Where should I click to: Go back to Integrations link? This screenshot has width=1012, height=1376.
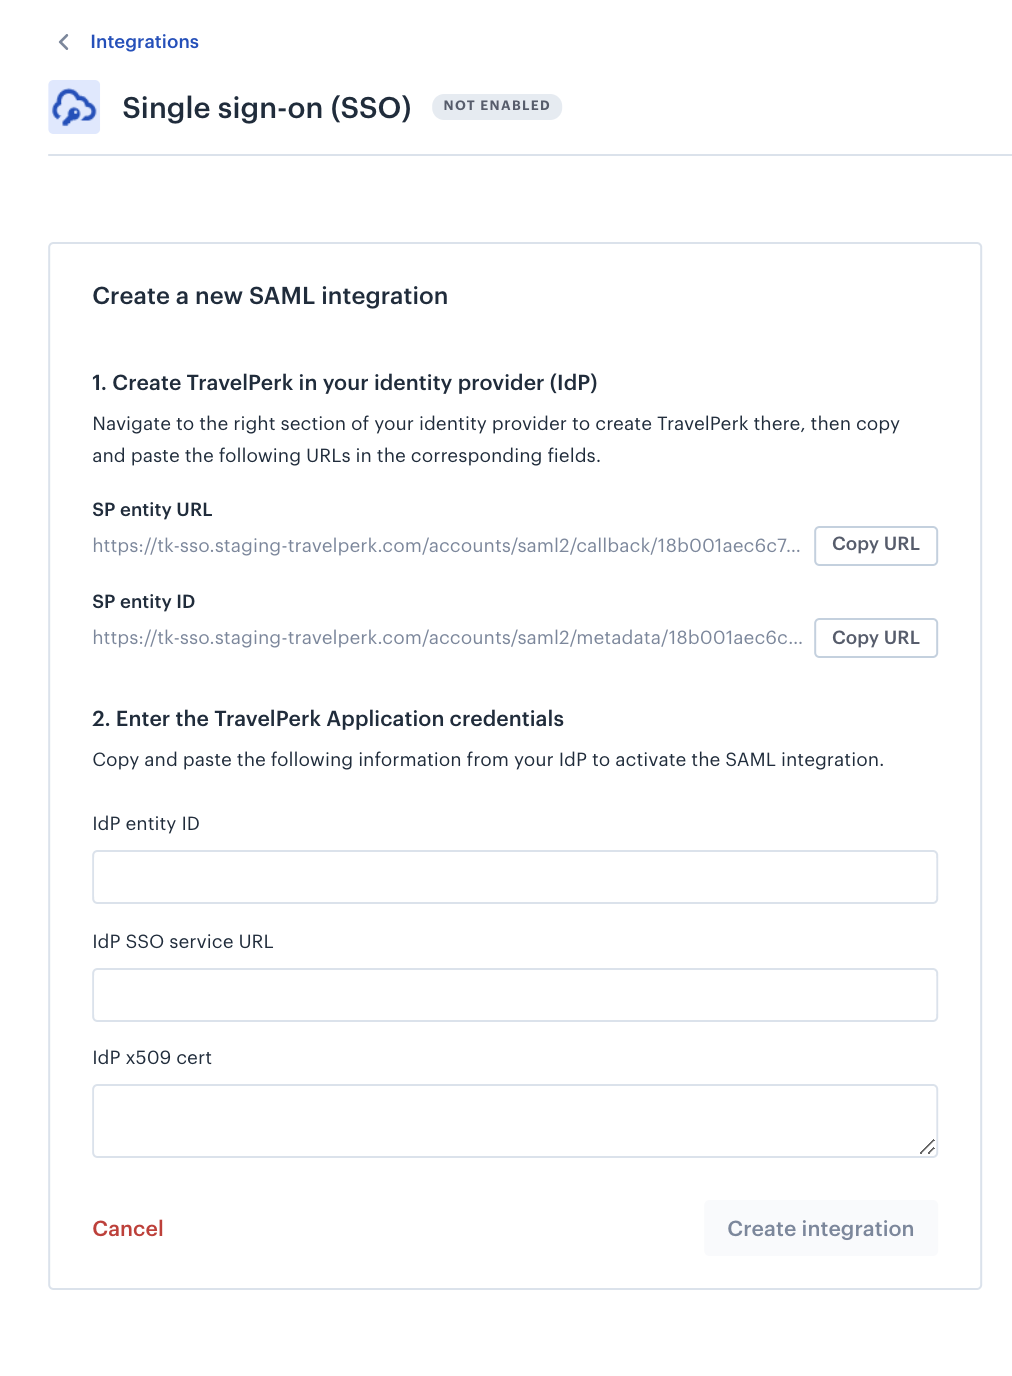click(x=144, y=42)
